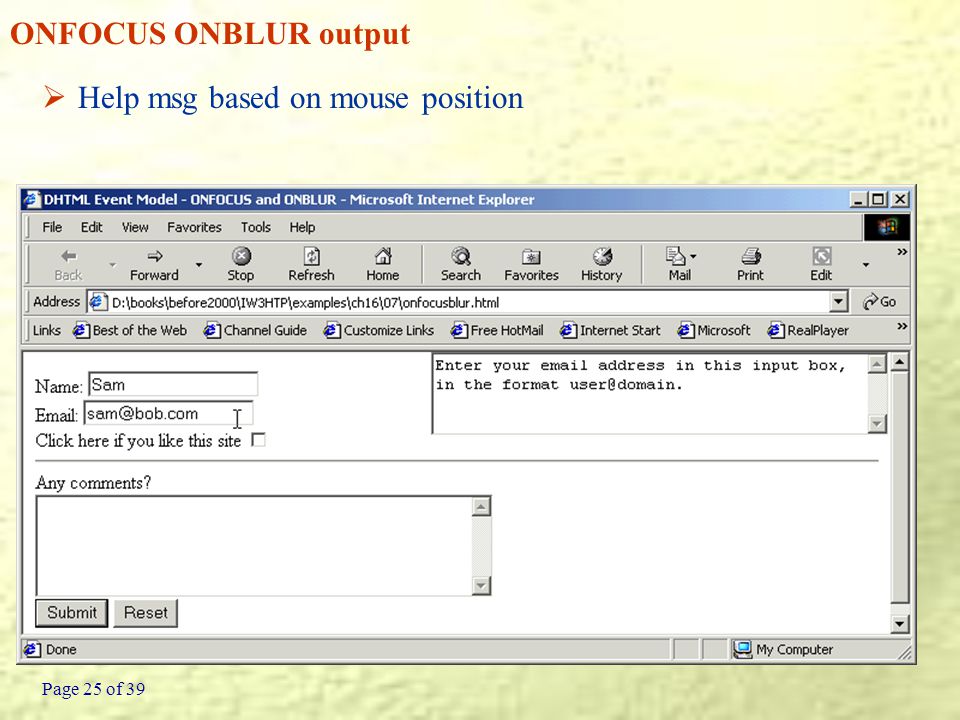Expand the address bar dropdown arrow
This screenshot has height=720, width=960.
(838, 302)
